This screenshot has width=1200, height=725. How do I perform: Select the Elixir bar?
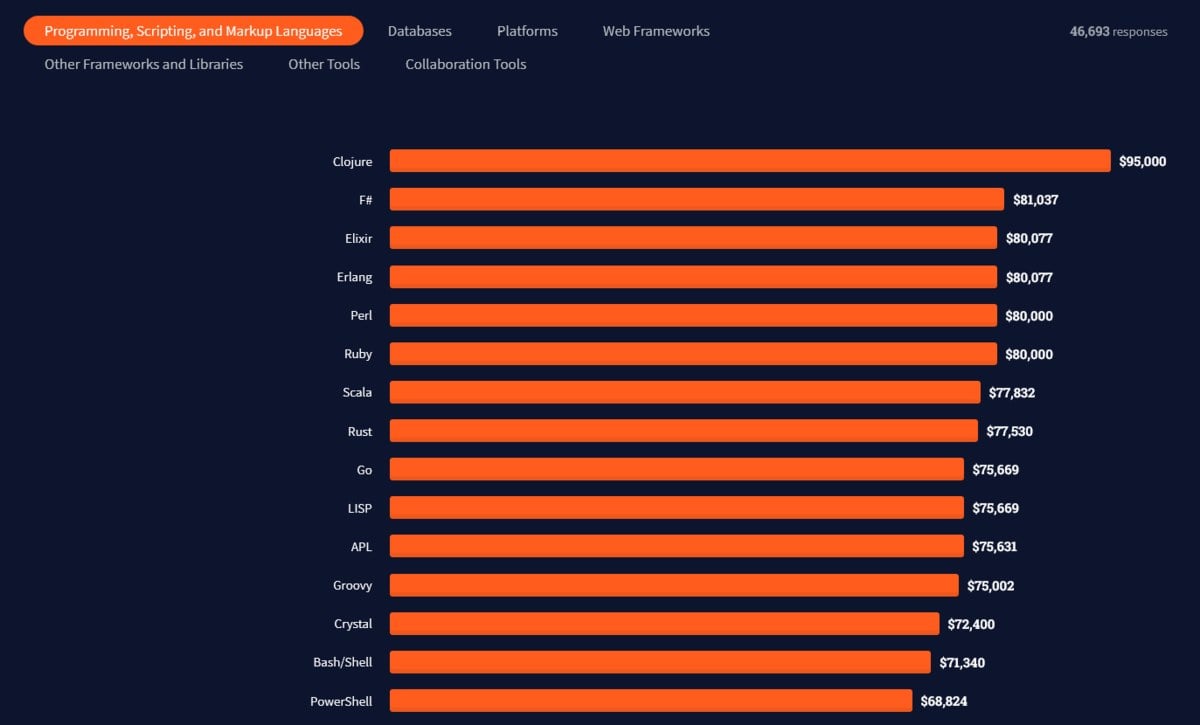(693, 238)
